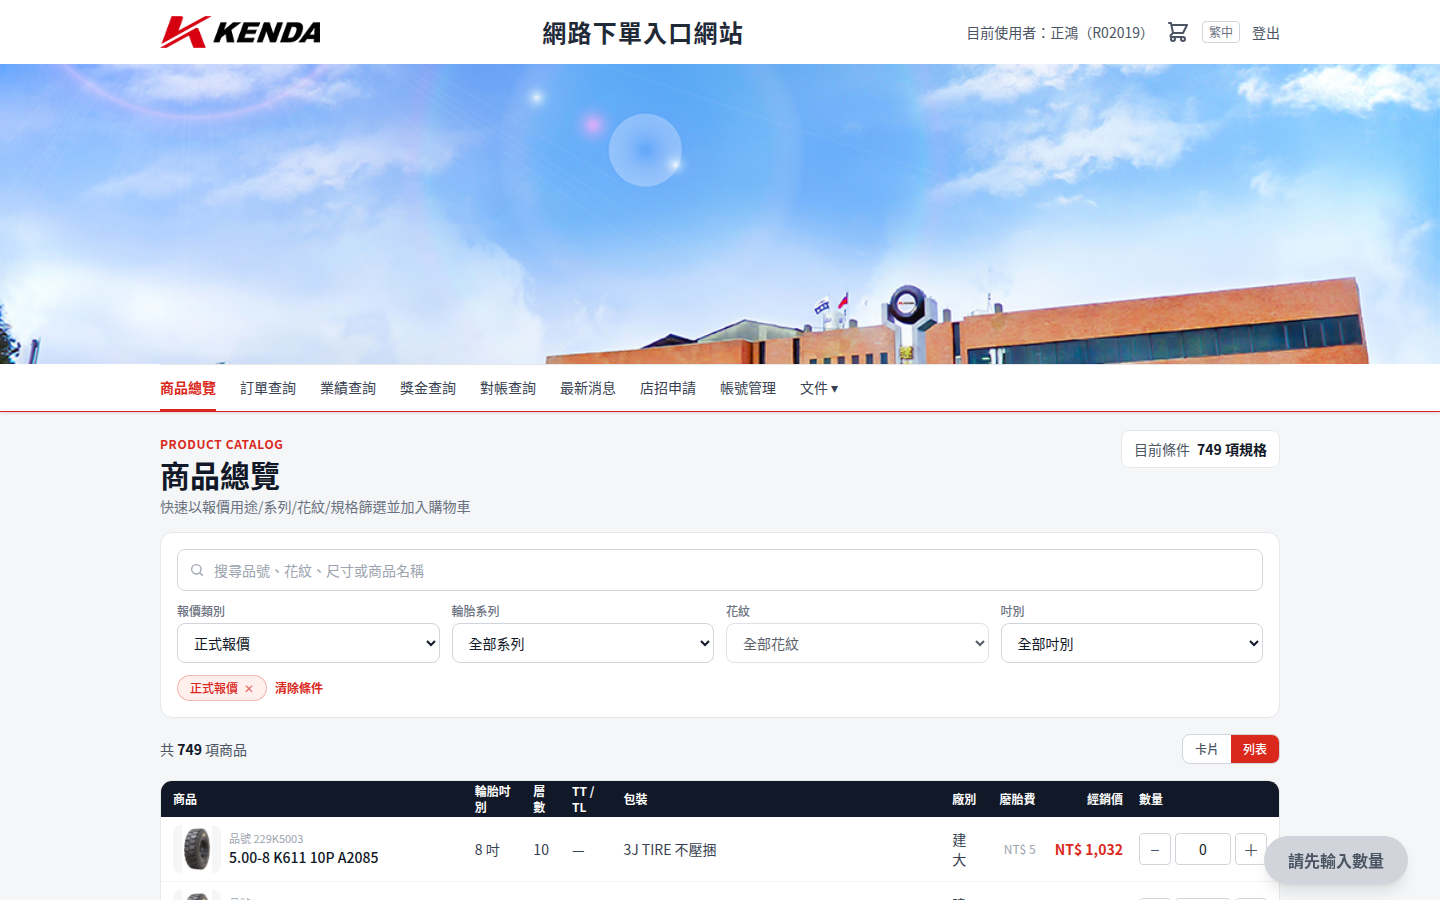Increase quantity with the plus button
Screen dimensions: 1440x900
click(x=1251, y=849)
